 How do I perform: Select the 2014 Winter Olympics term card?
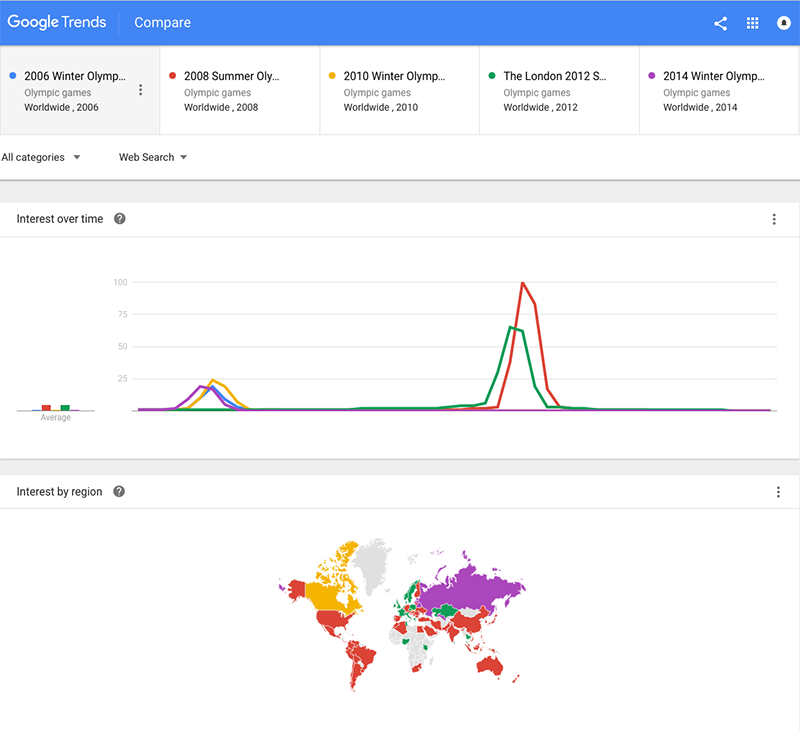tap(719, 90)
